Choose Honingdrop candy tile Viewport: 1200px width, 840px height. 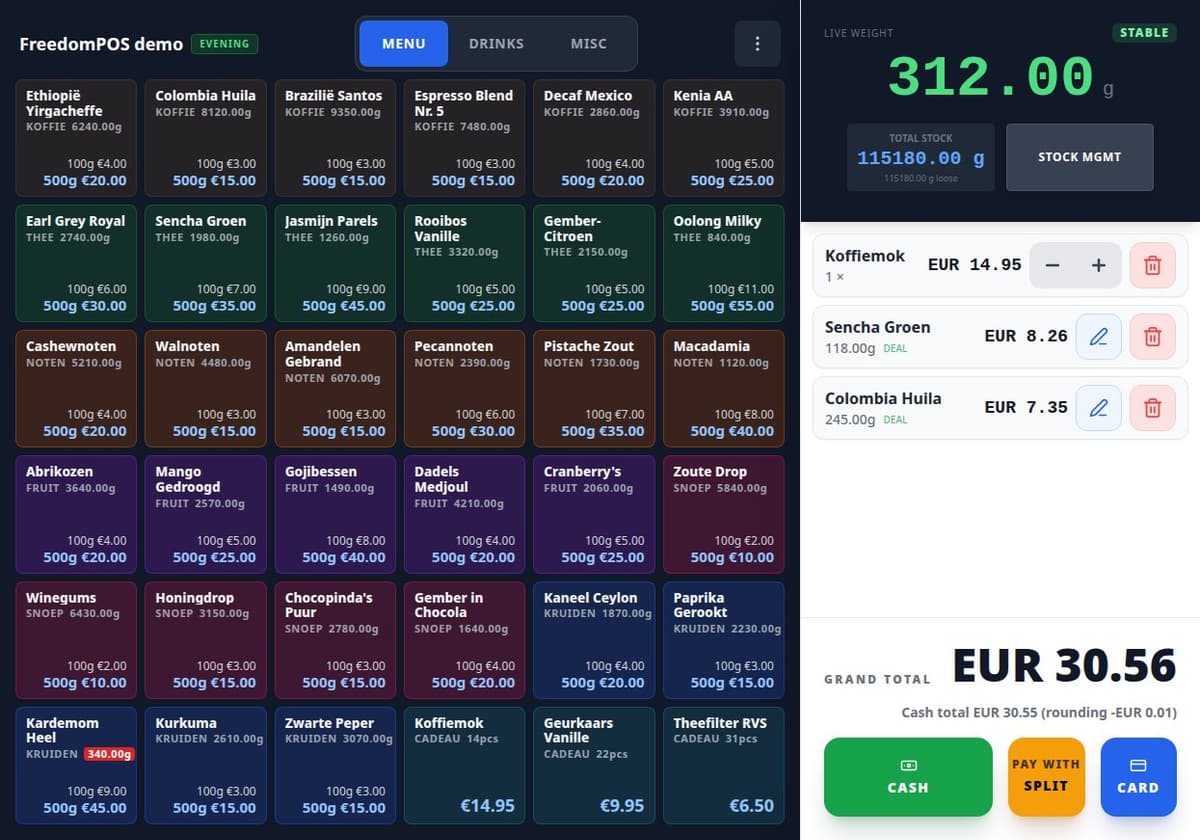(x=206, y=640)
